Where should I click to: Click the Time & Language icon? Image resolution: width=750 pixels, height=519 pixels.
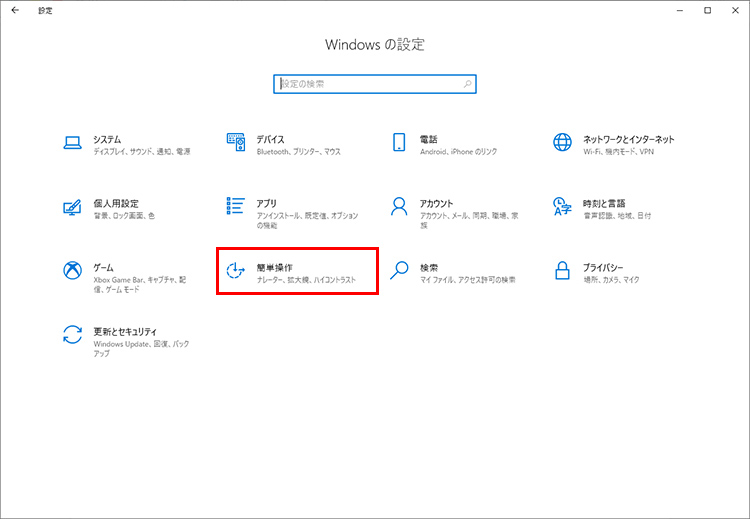pyautogui.click(x=562, y=207)
